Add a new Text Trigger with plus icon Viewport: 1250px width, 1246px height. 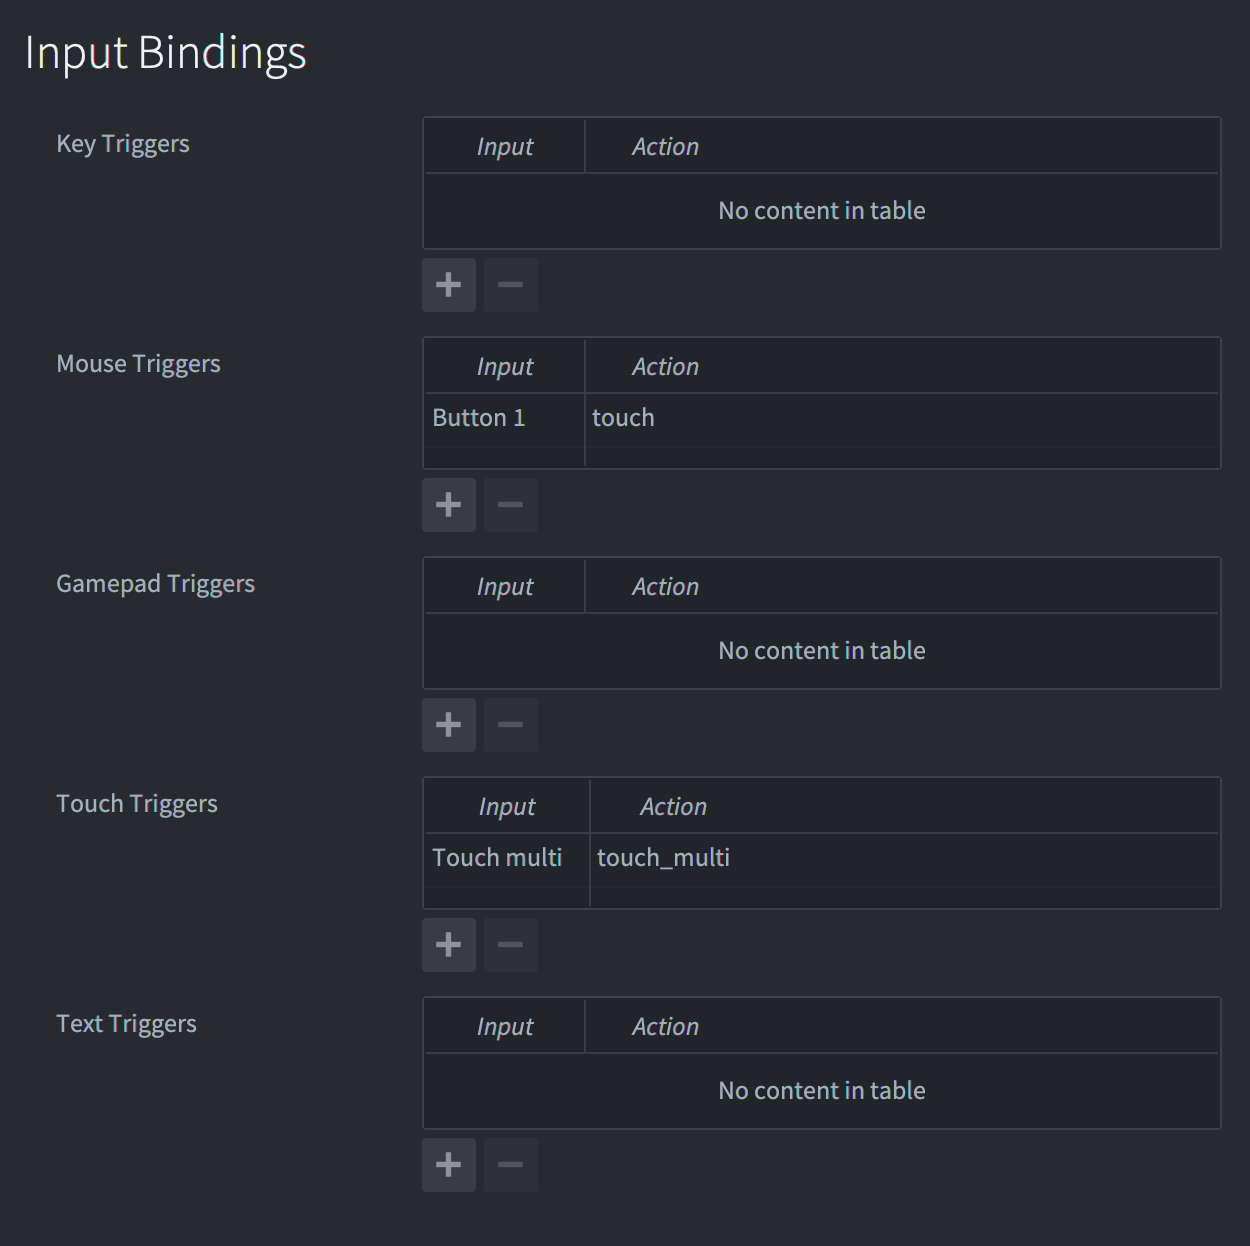tap(448, 1165)
